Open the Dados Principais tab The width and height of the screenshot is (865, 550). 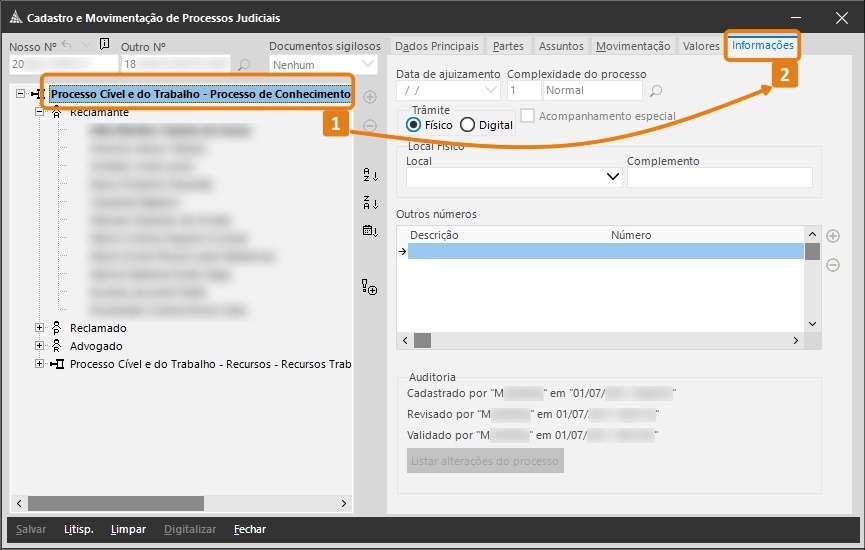[x=436, y=46]
